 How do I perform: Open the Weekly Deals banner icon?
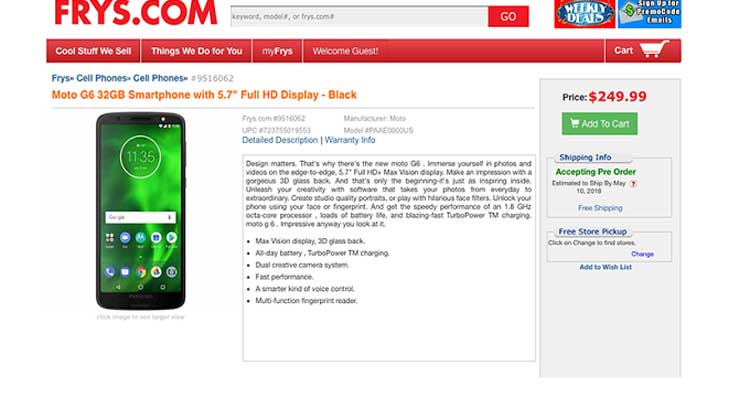pyautogui.click(x=585, y=14)
